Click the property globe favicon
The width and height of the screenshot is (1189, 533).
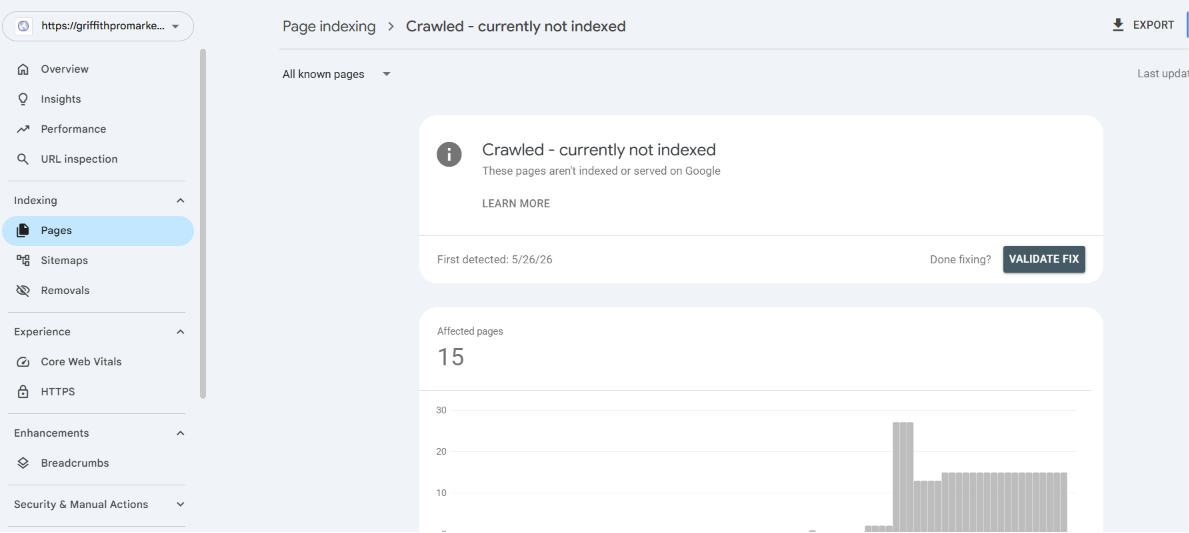(x=23, y=27)
